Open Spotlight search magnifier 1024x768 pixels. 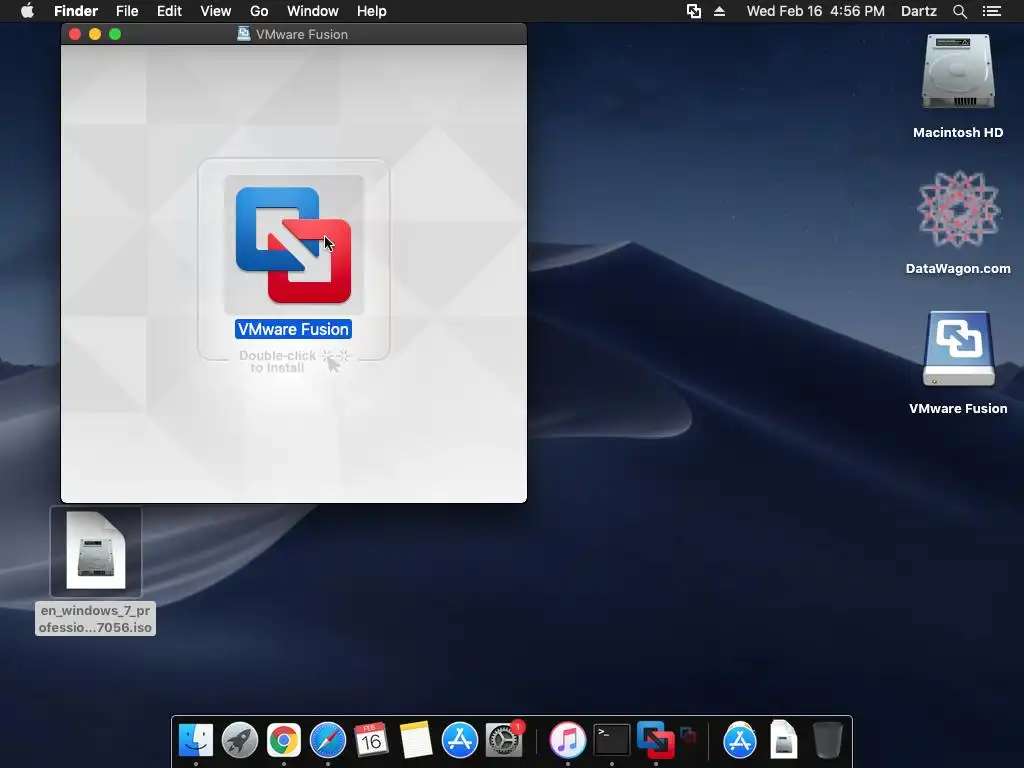coord(959,11)
